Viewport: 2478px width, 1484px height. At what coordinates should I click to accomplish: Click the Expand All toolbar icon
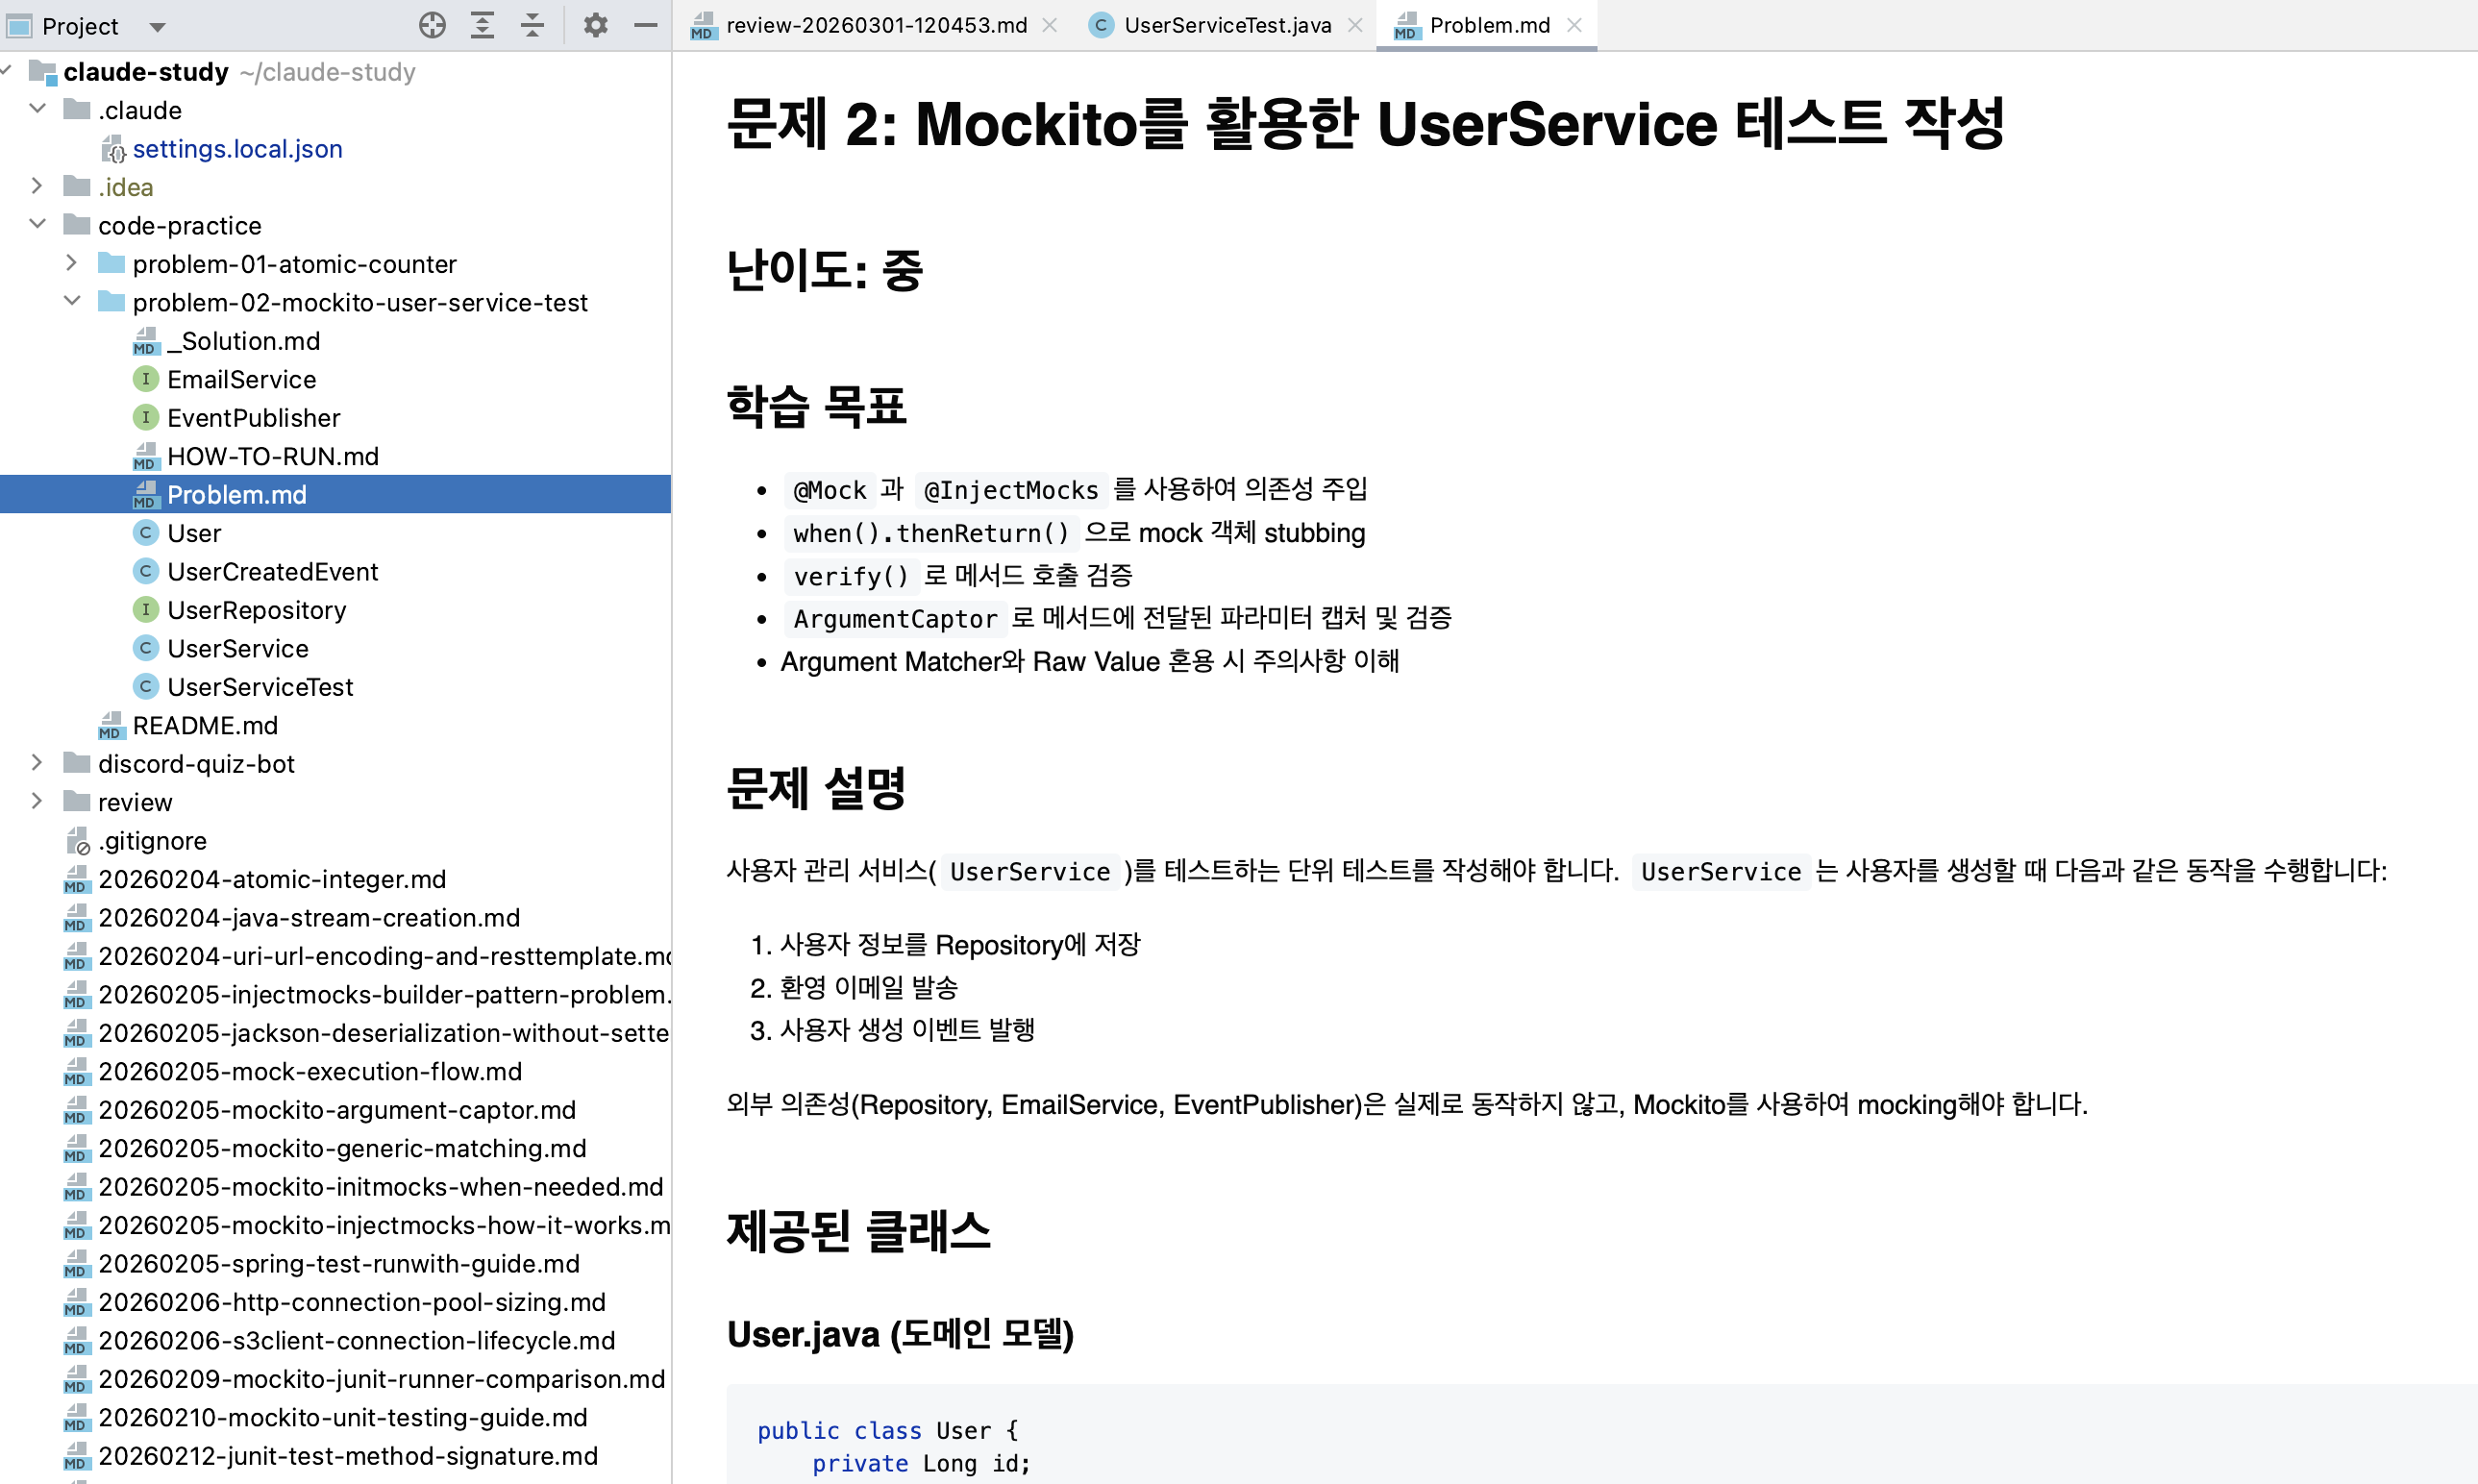coord(482,25)
